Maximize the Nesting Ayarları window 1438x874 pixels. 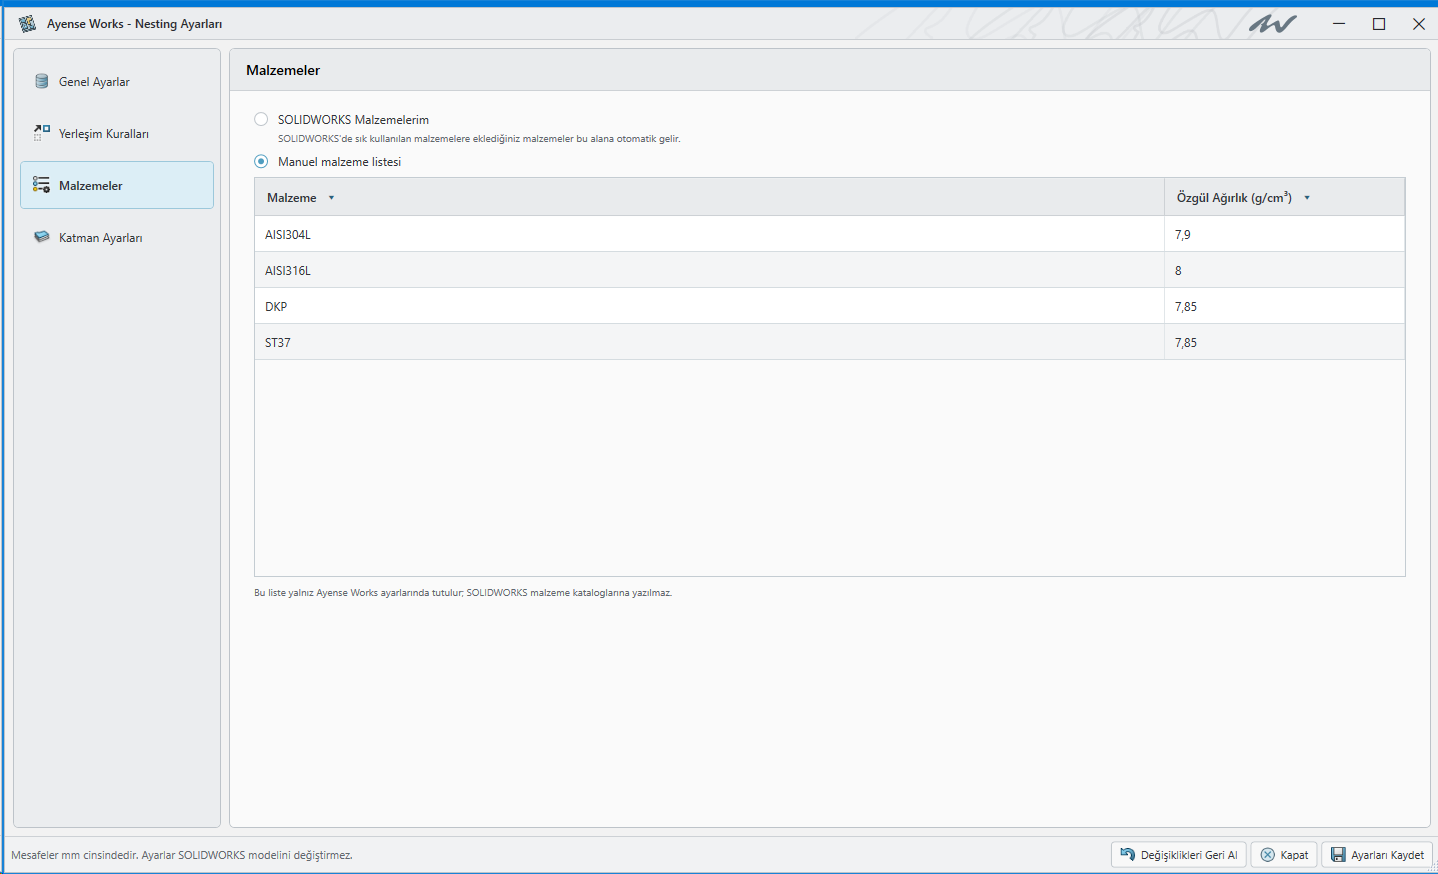[1379, 24]
